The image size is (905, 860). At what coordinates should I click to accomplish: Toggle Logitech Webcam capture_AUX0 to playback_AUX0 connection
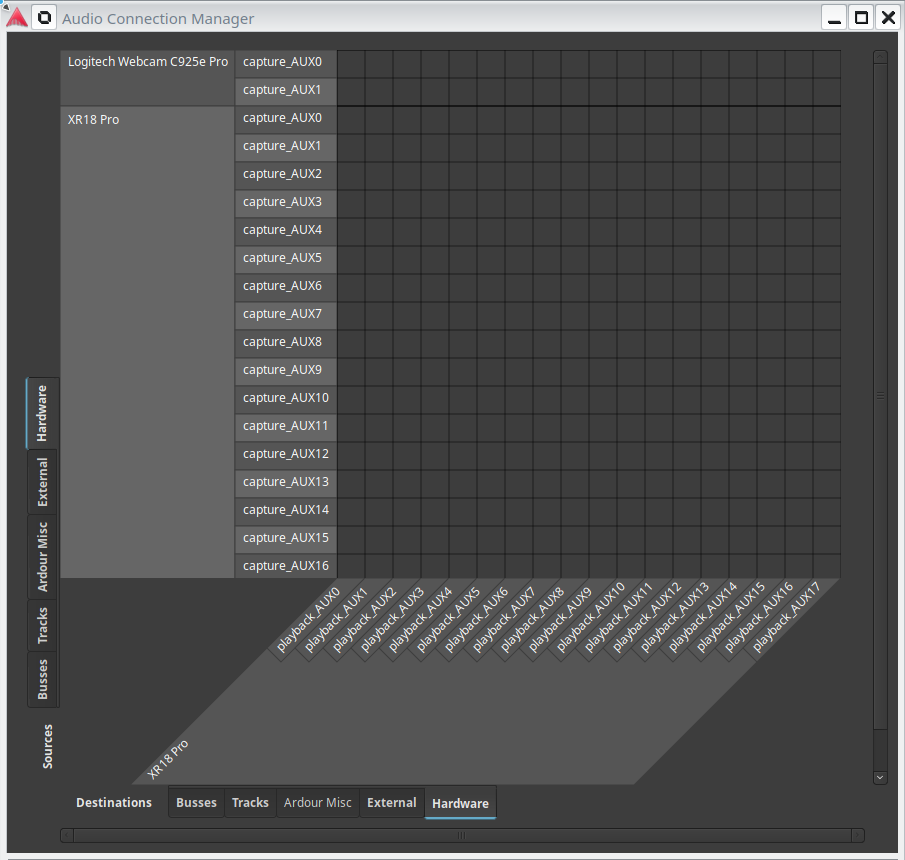pyautogui.click(x=351, y=63)
